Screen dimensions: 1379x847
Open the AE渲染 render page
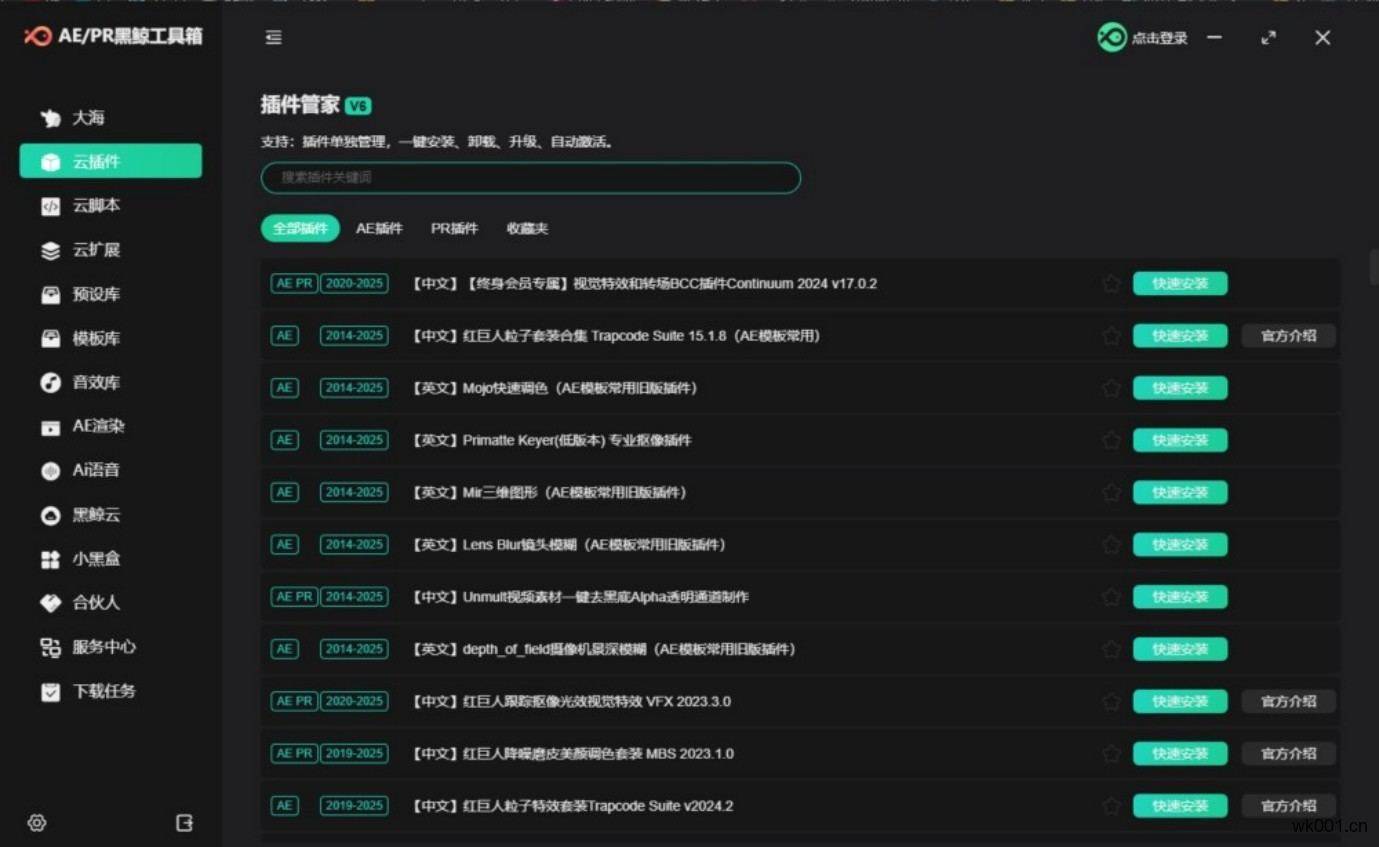coord(97,426)
